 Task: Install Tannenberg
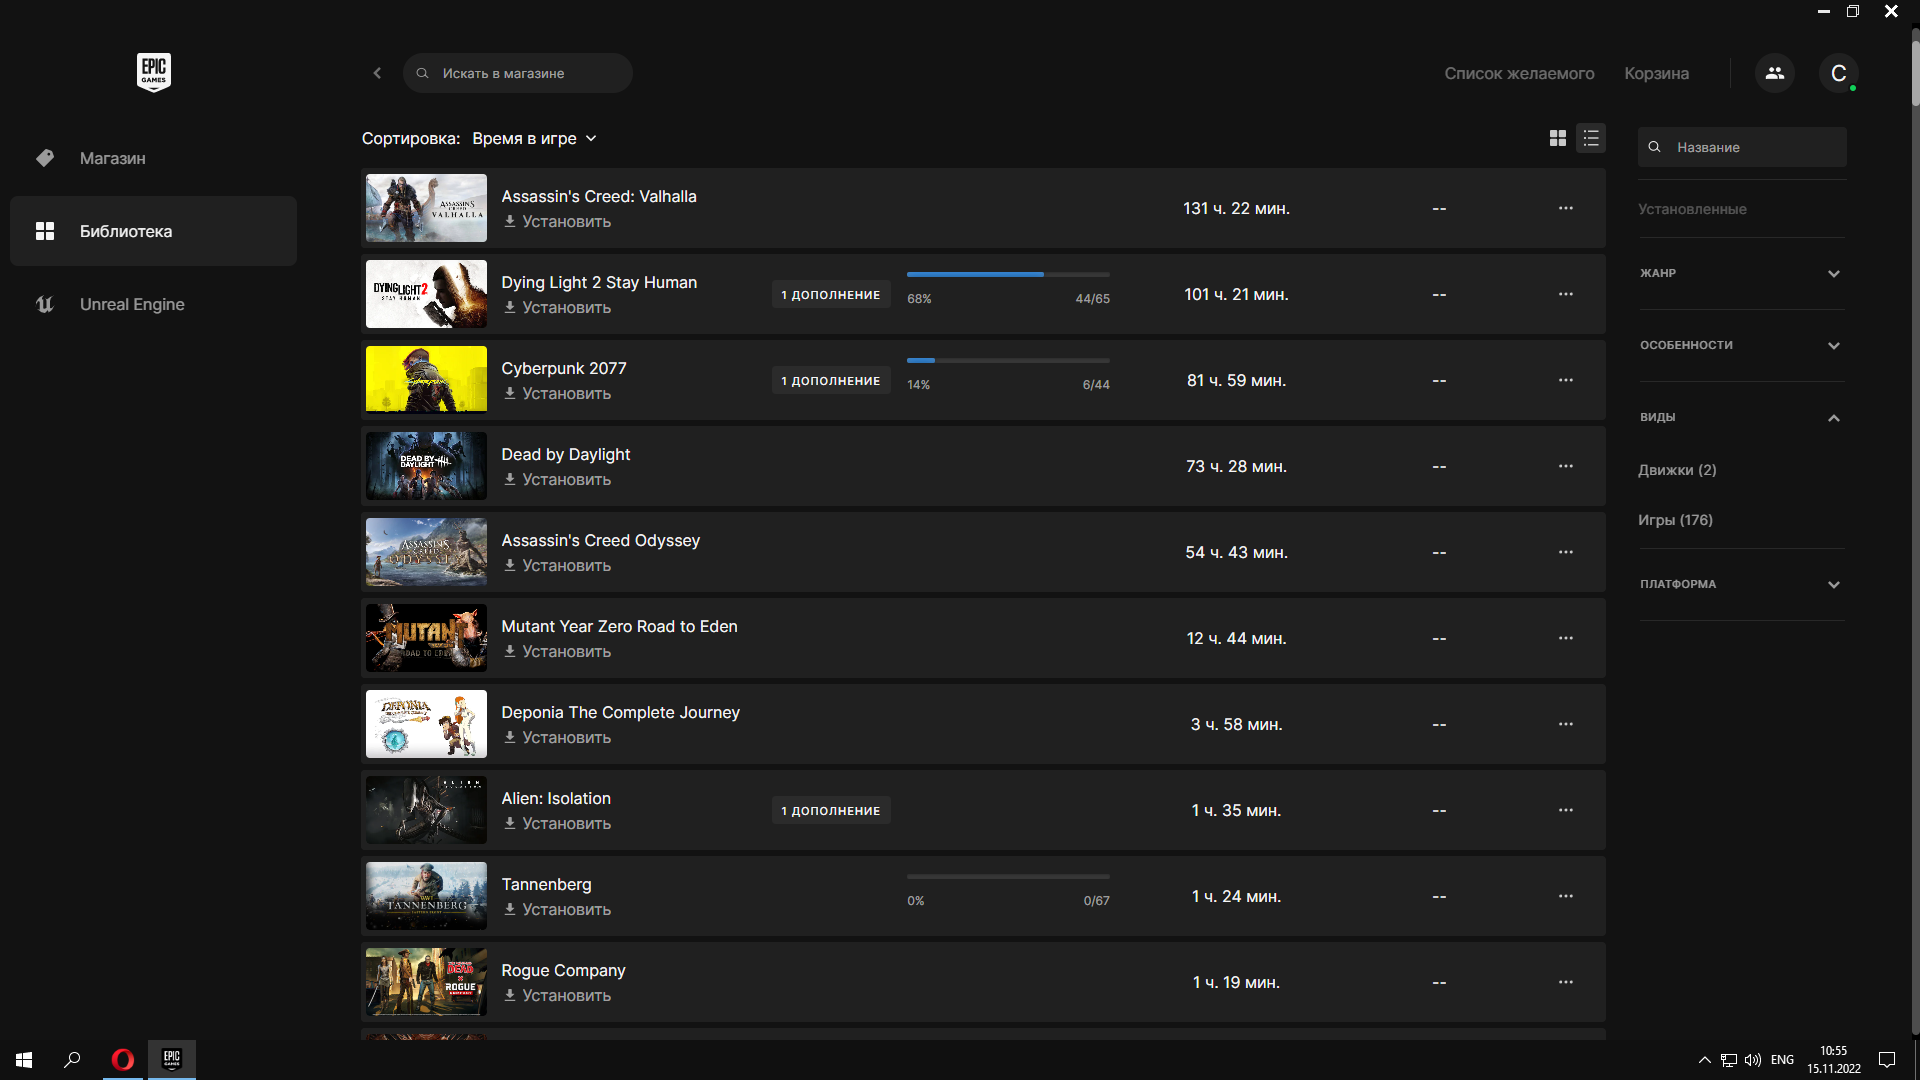[557, 910]
